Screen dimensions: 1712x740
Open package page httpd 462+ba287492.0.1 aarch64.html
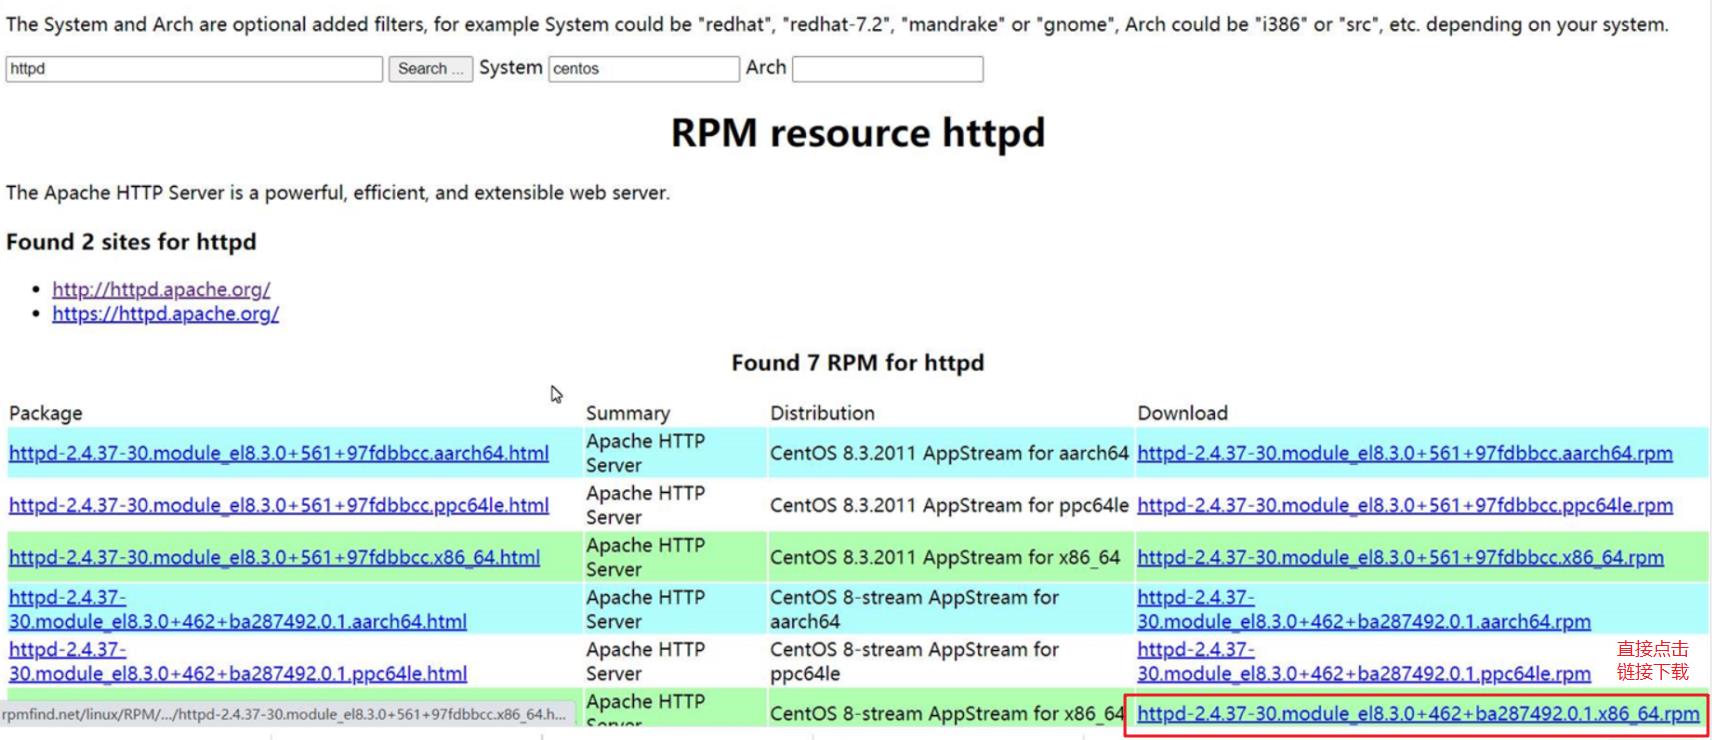click(238, 609)
